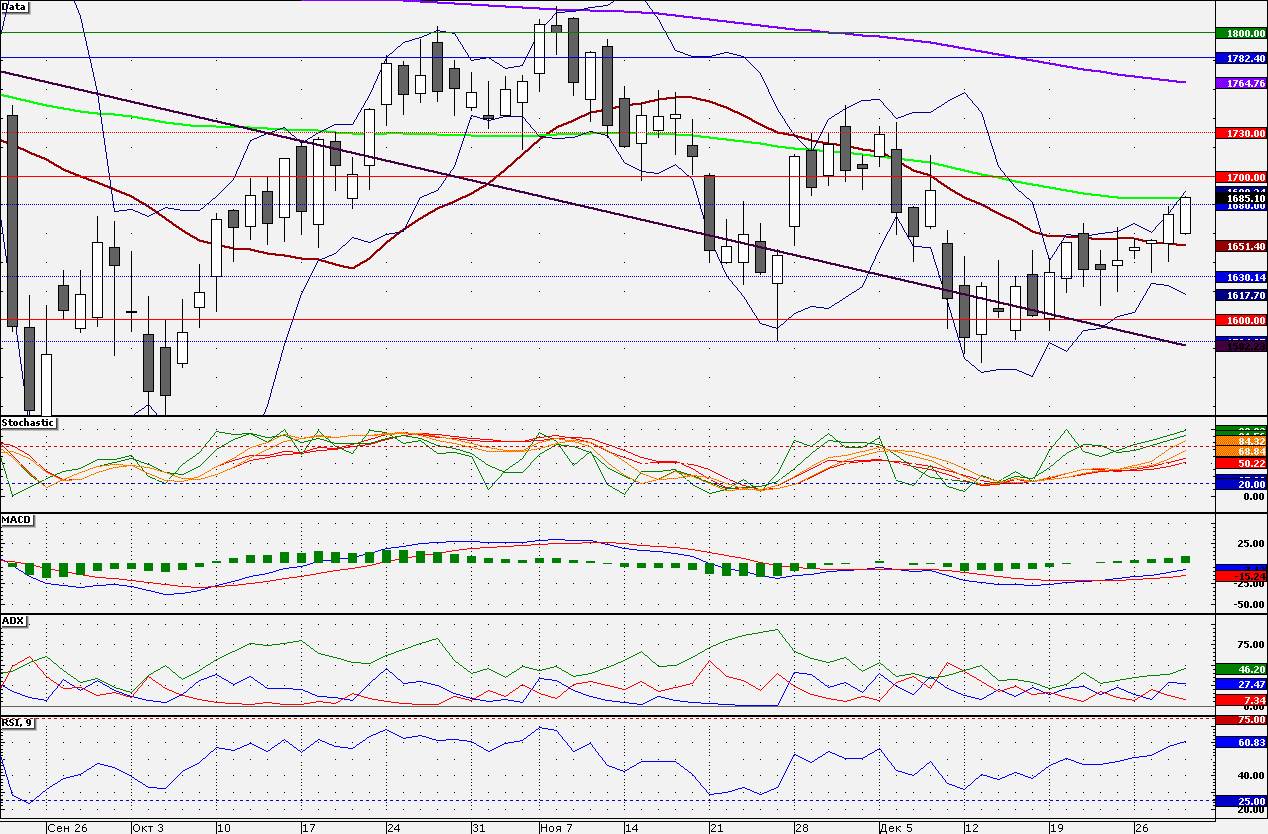Select the 24 date label
This screenshot has width=1268, height=834.
coord(394,828)
